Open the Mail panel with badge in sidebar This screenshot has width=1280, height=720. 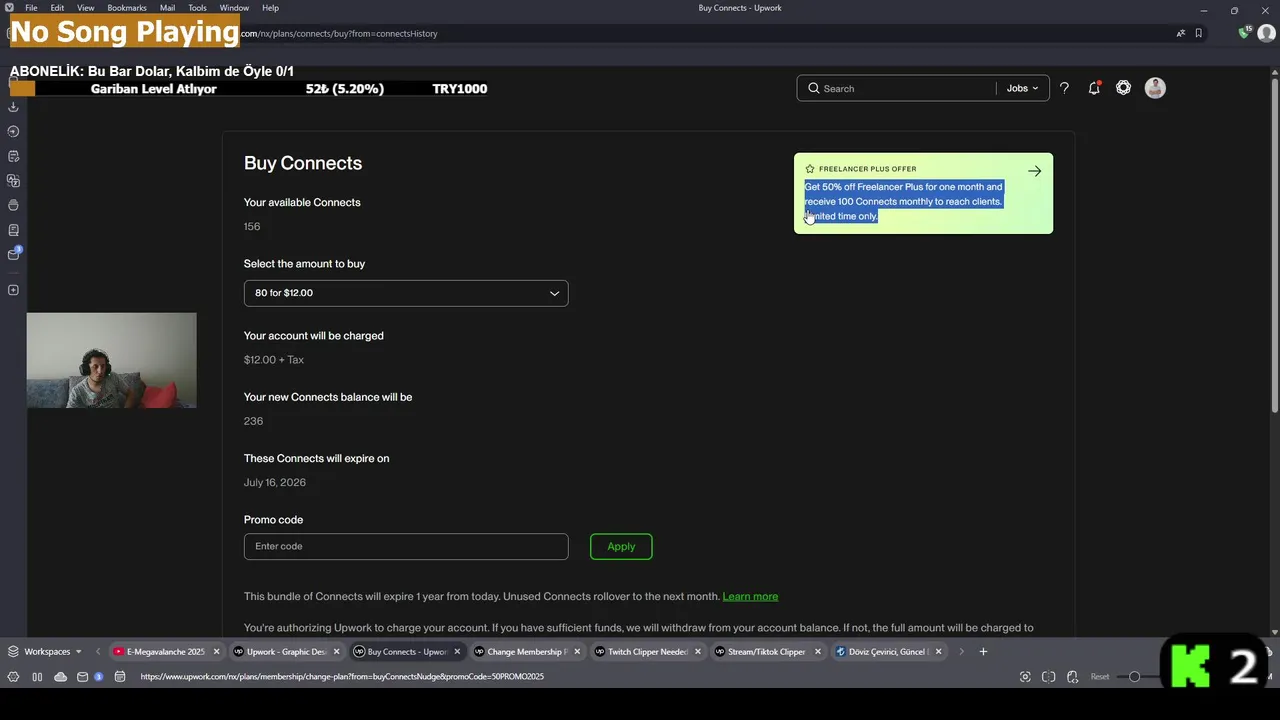coord(13,254)
